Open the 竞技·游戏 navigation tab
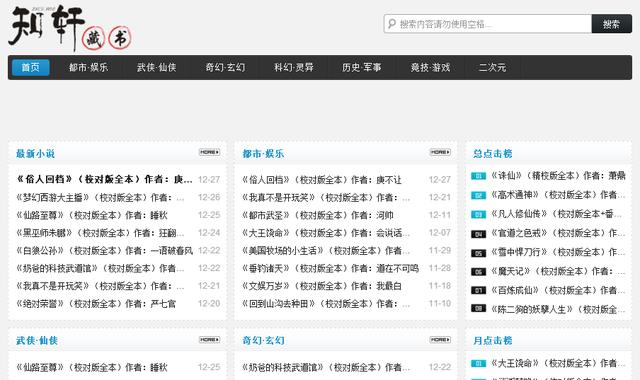640x380 pixels. coord(431,67)
